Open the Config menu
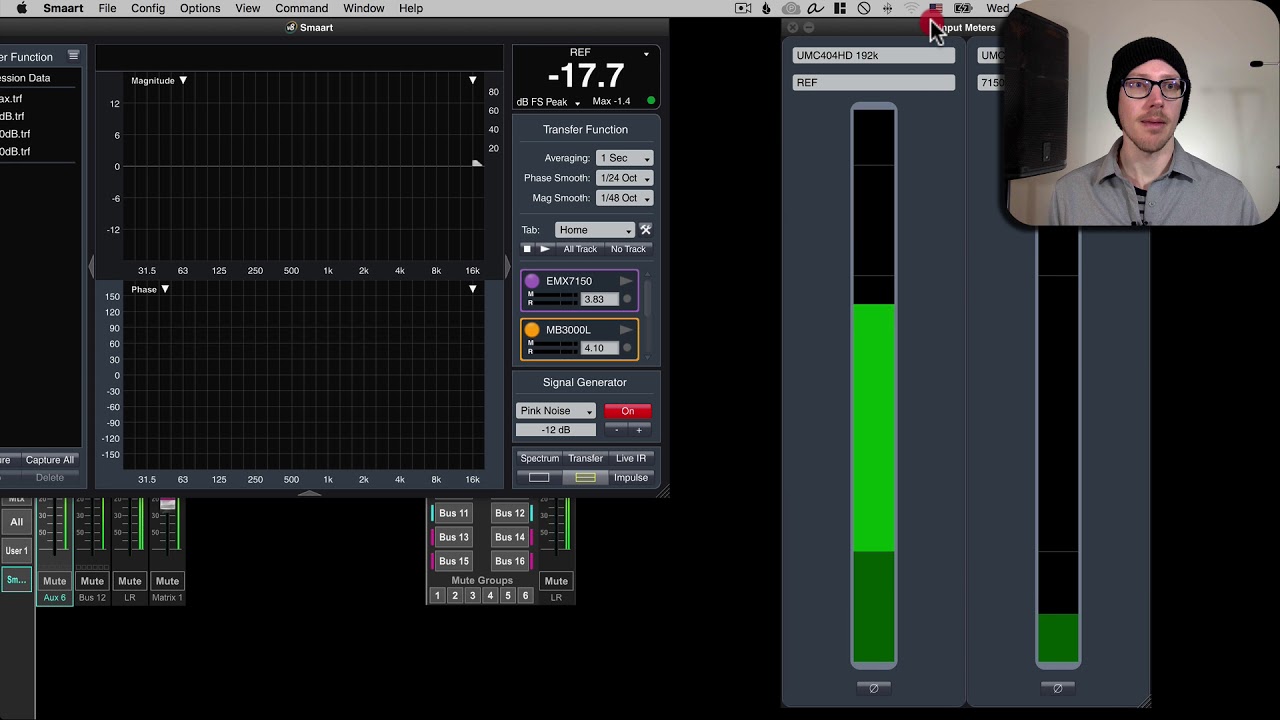Screen dimensions: 1280x720 click(148, 8)
